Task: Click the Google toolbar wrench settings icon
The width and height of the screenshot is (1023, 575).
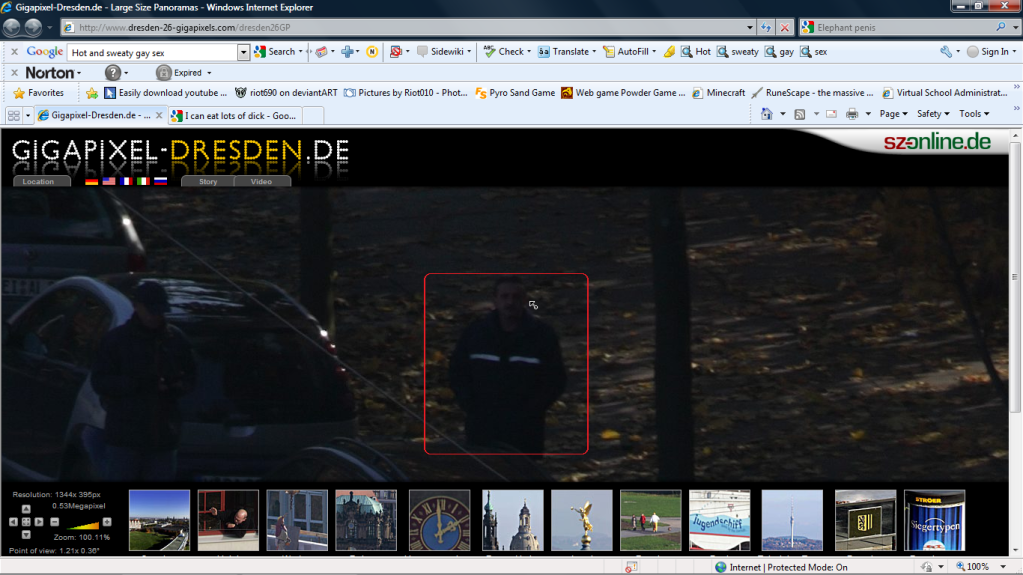Action: [x=946, y=52]
